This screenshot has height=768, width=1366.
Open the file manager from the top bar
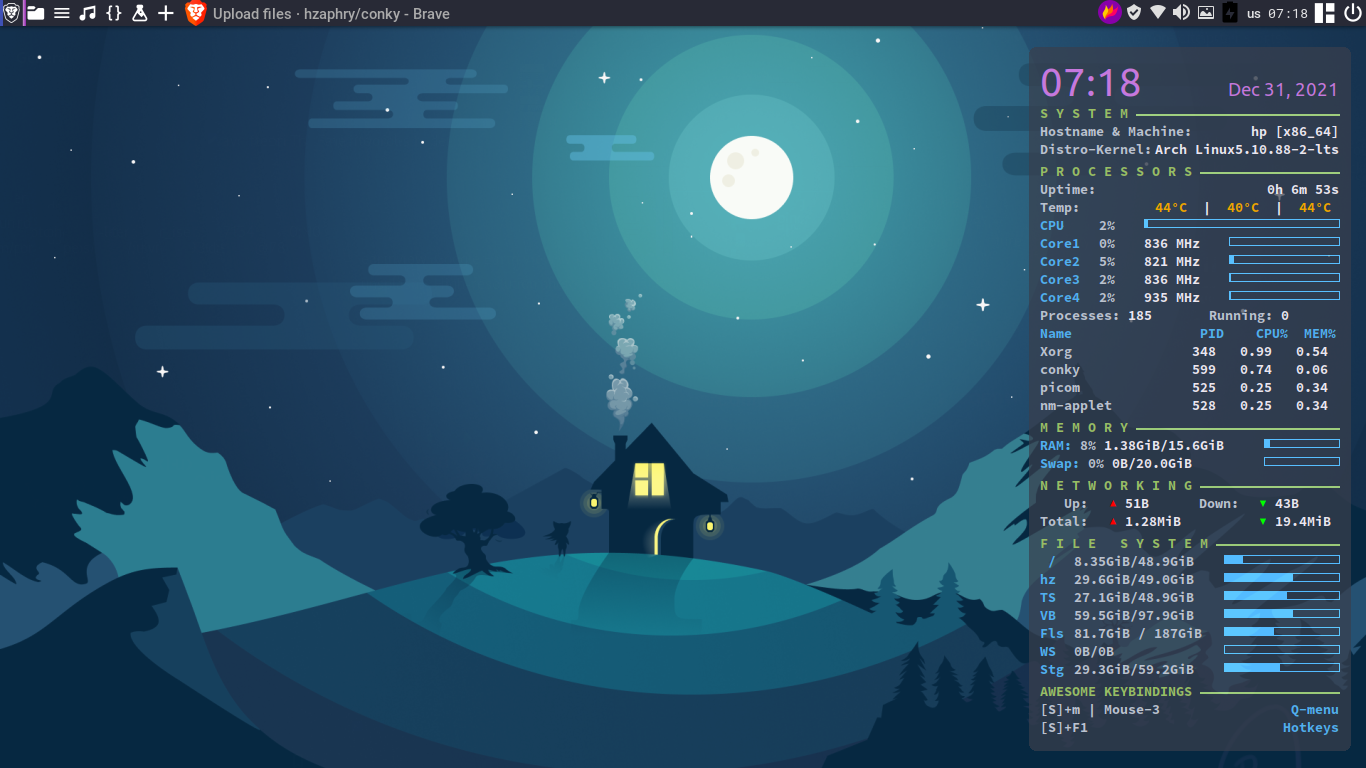coord(35,13)
